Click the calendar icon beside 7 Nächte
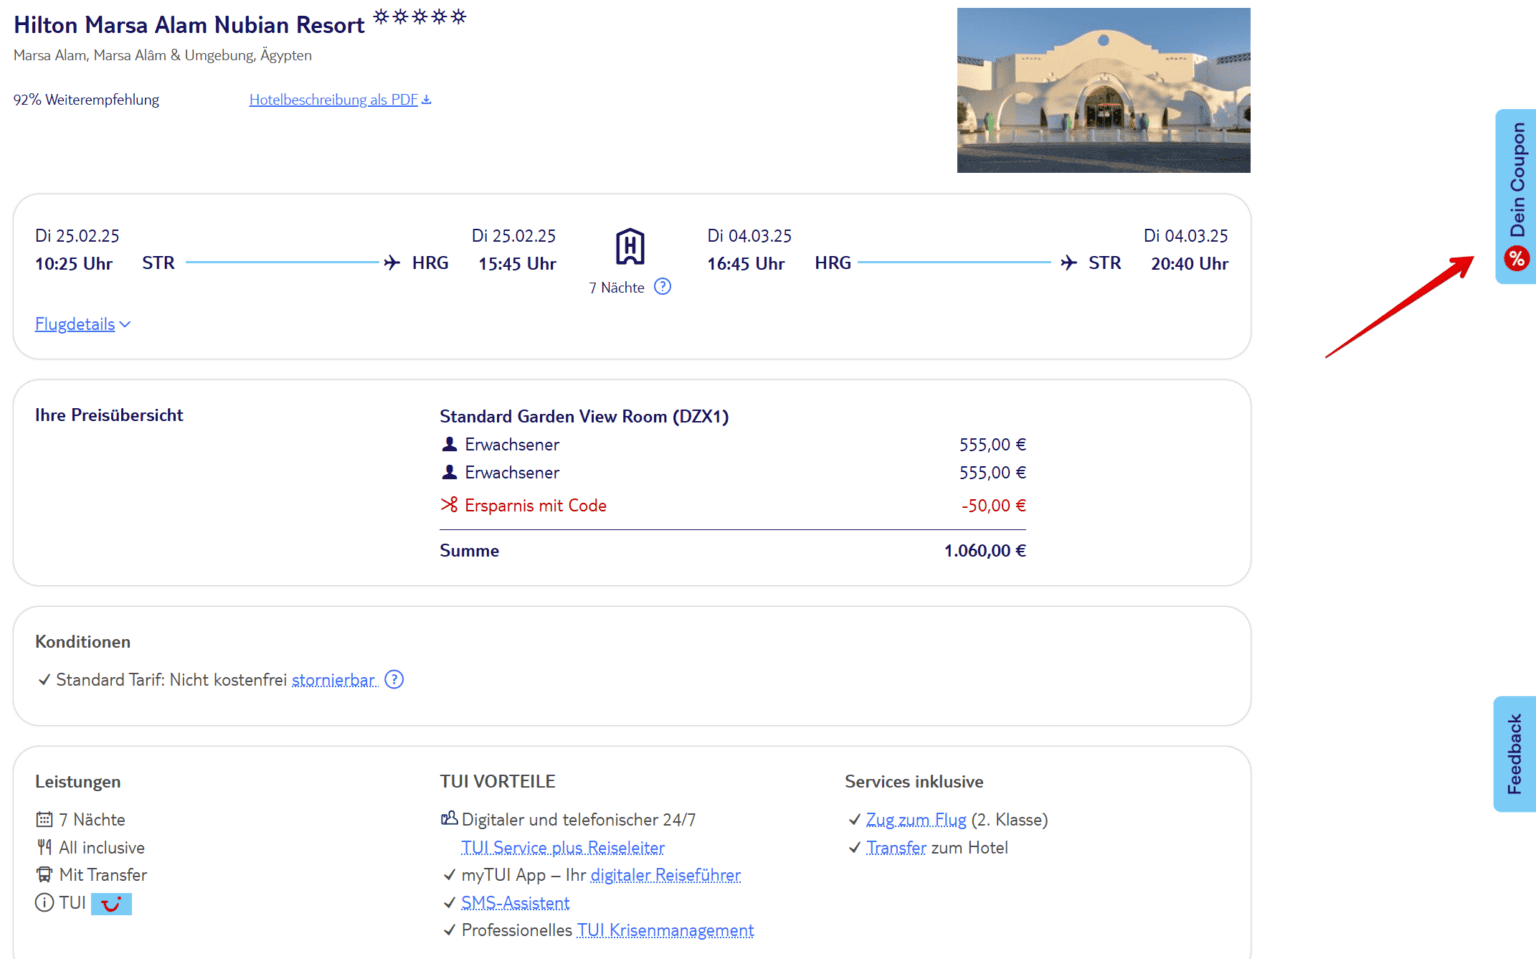The width and height of the screenshot is (1536, 959). pos(44,820)
